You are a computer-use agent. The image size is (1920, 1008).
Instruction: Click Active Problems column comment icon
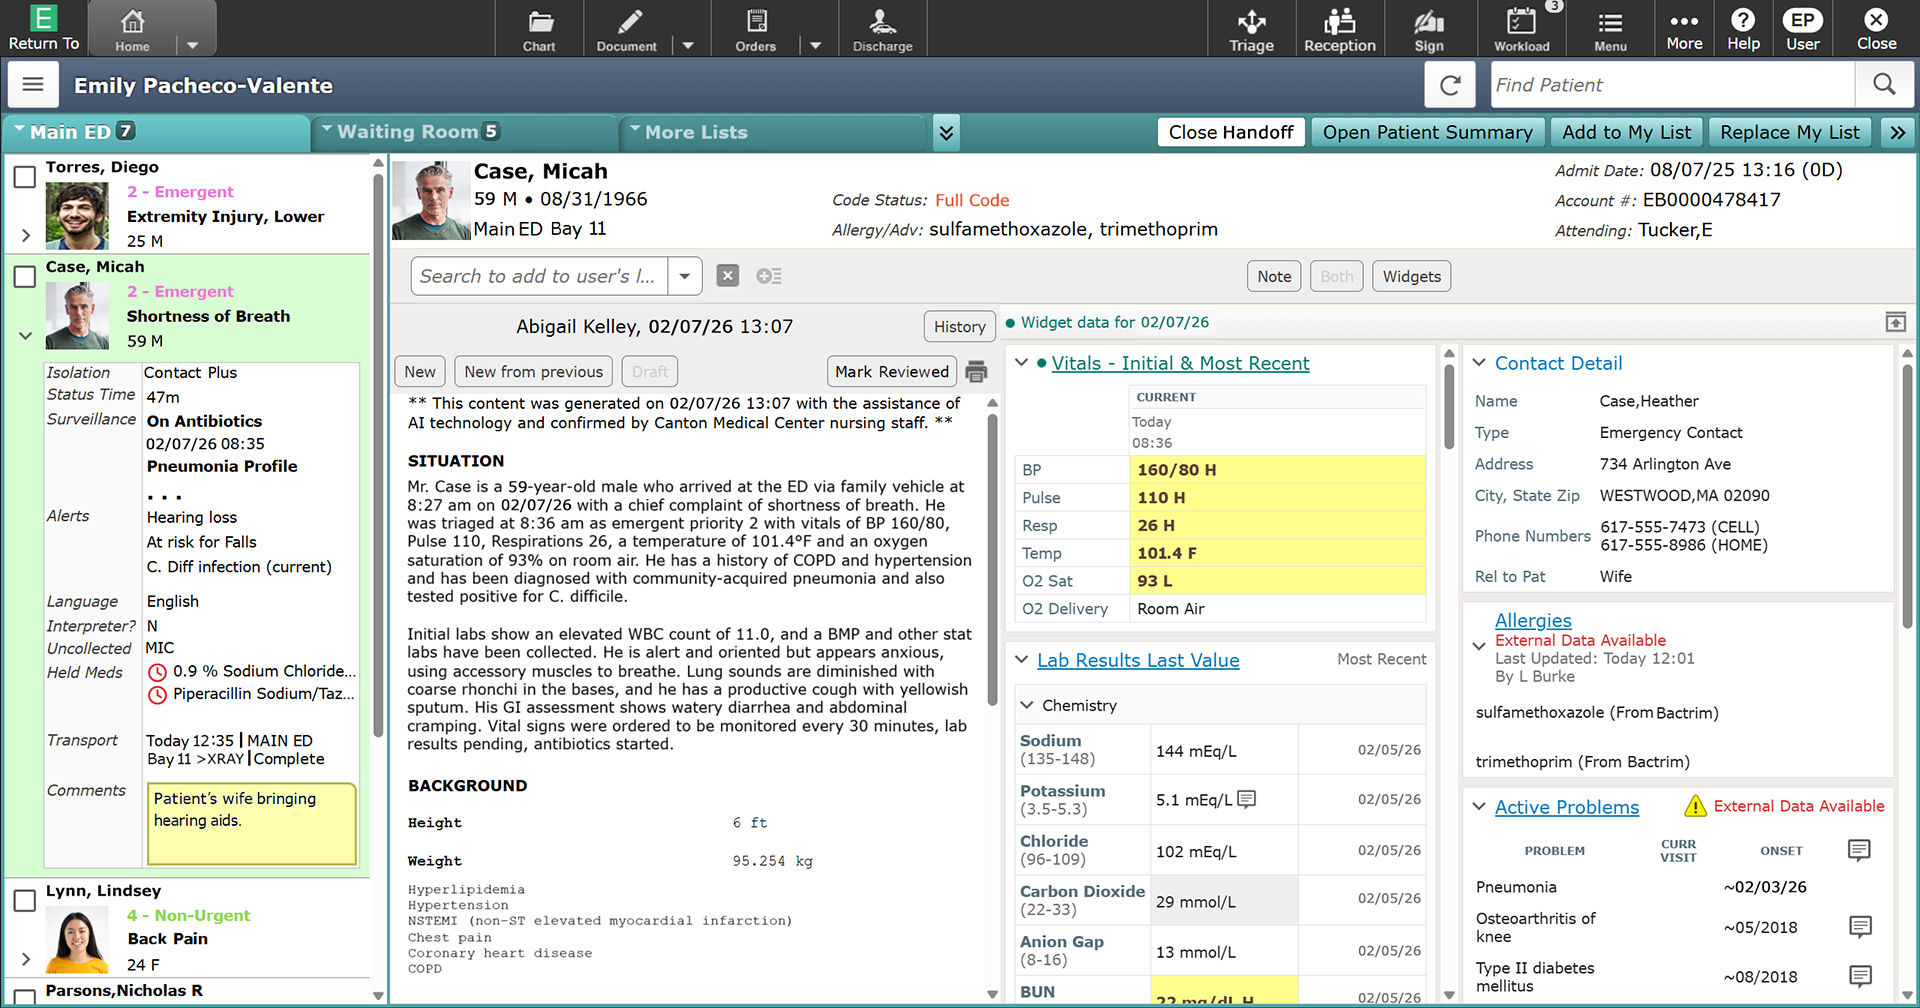[x=1859, y=850]
